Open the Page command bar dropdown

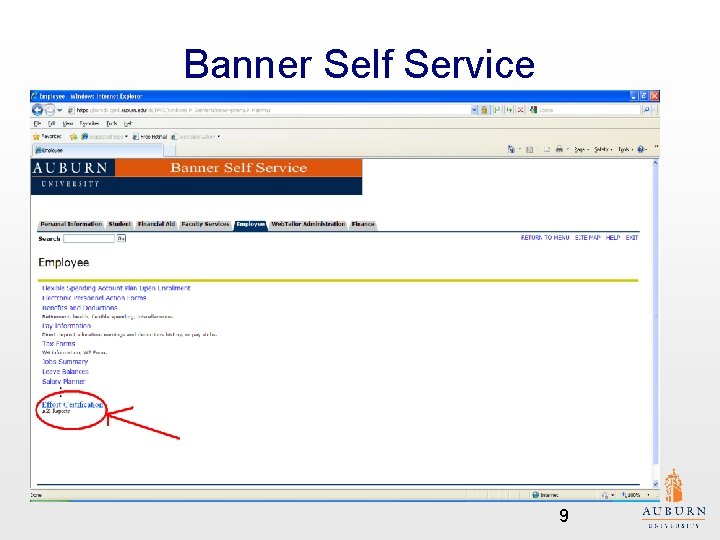click(581, 149)
